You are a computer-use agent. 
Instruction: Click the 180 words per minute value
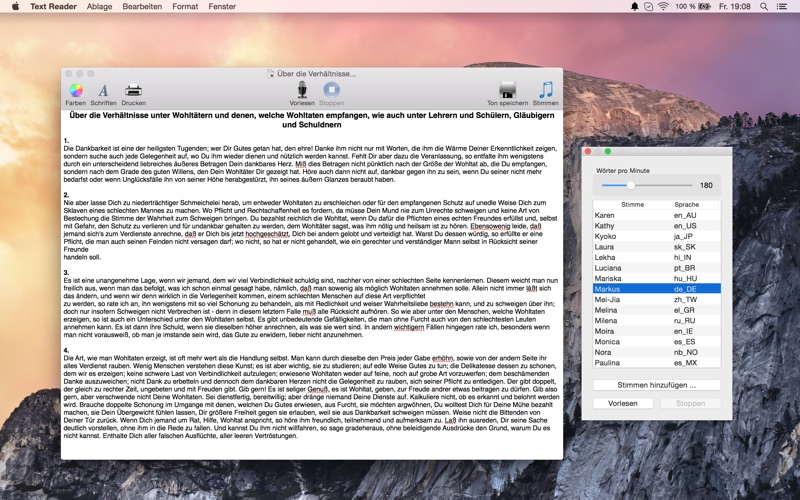(706, 185)
